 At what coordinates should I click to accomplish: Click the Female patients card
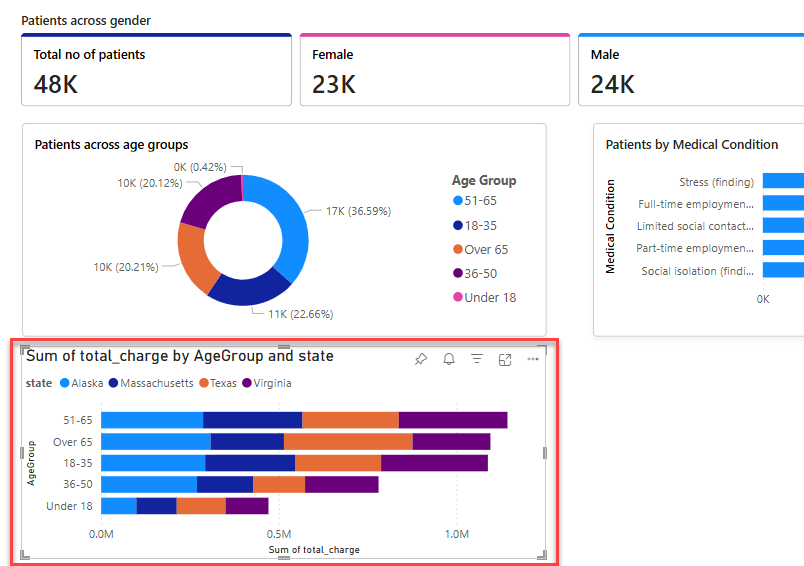pos(435,70)
